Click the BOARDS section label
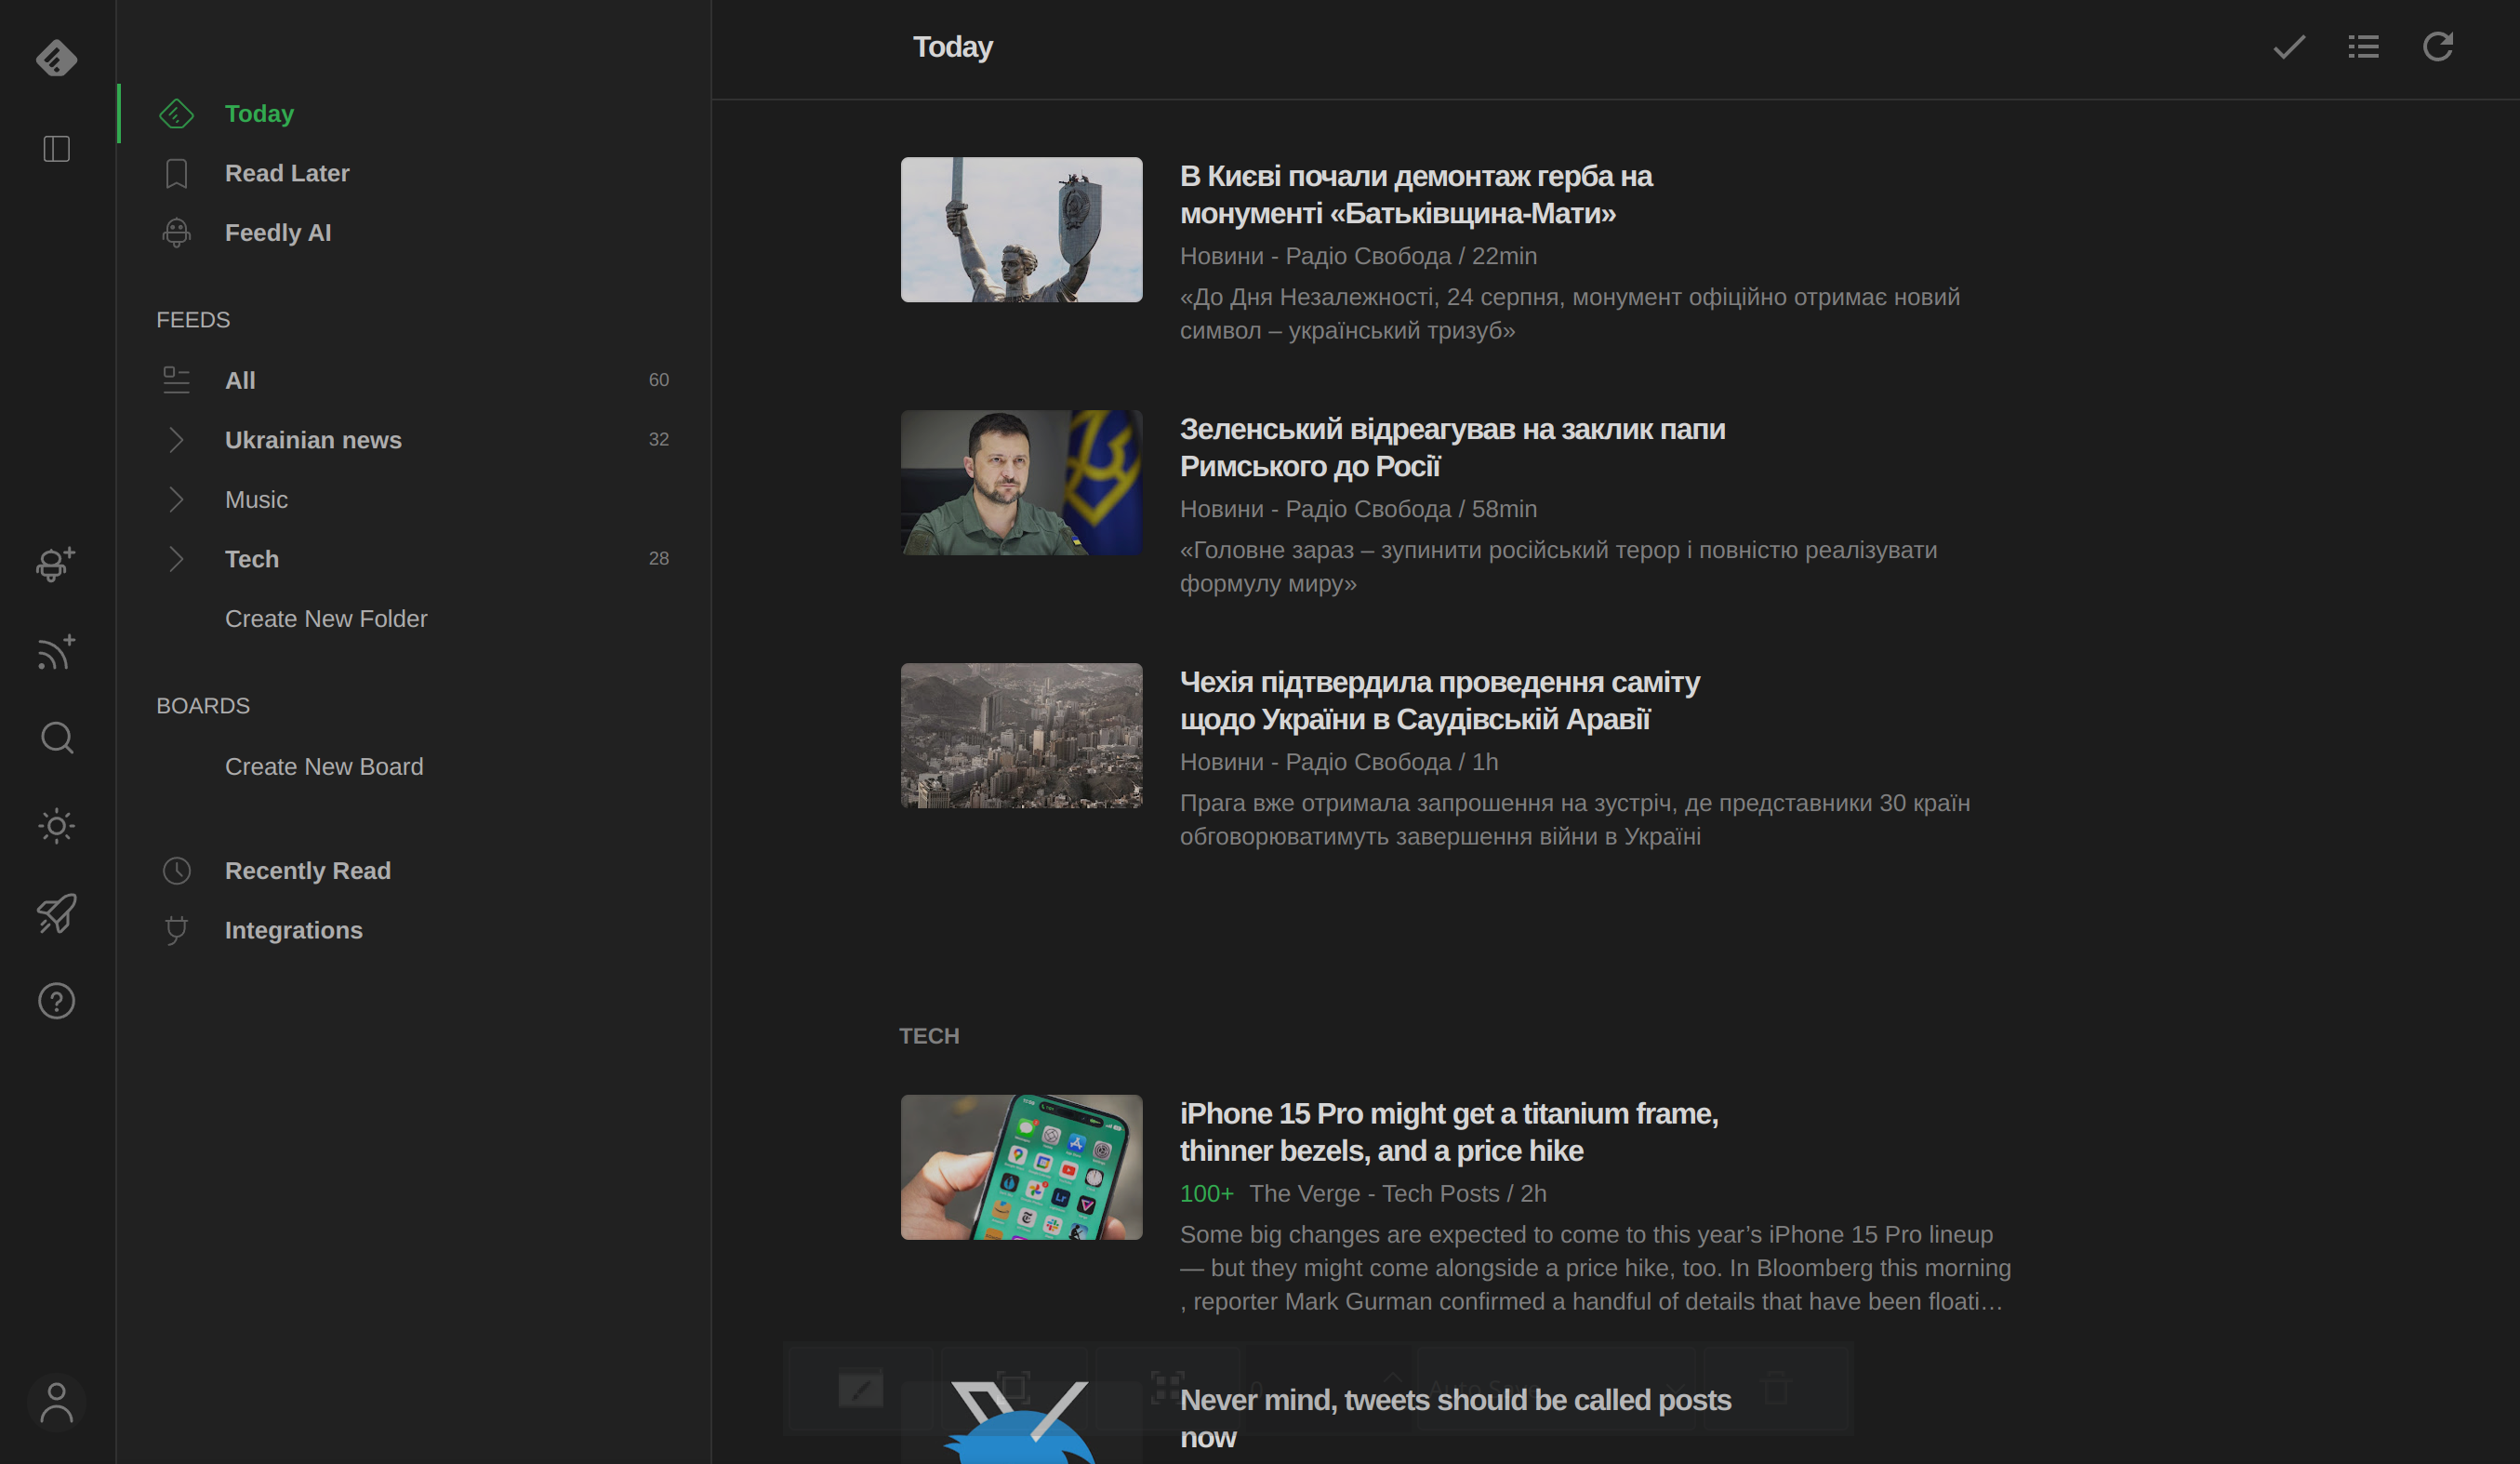The image size is (2520, 1464). pyautogui.click(x=203, y=706)
